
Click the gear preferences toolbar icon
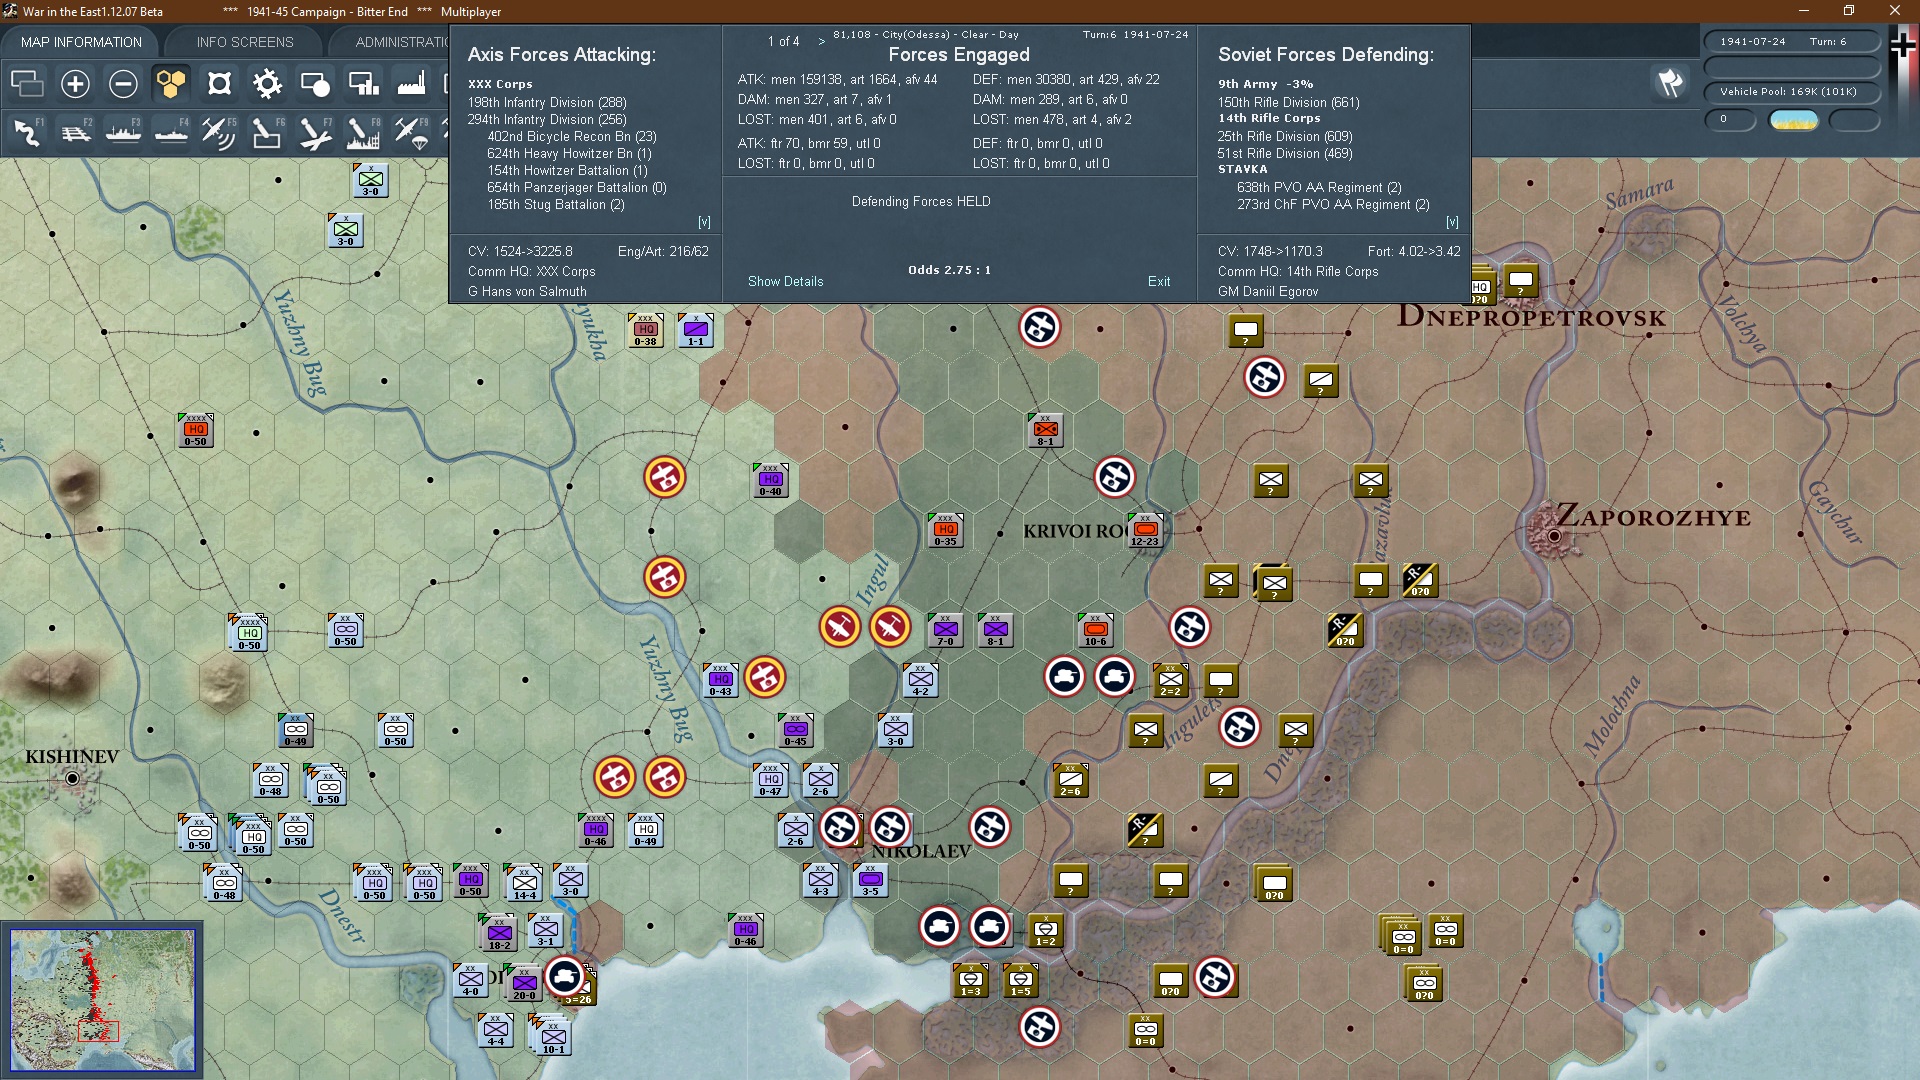click(267, 84)
